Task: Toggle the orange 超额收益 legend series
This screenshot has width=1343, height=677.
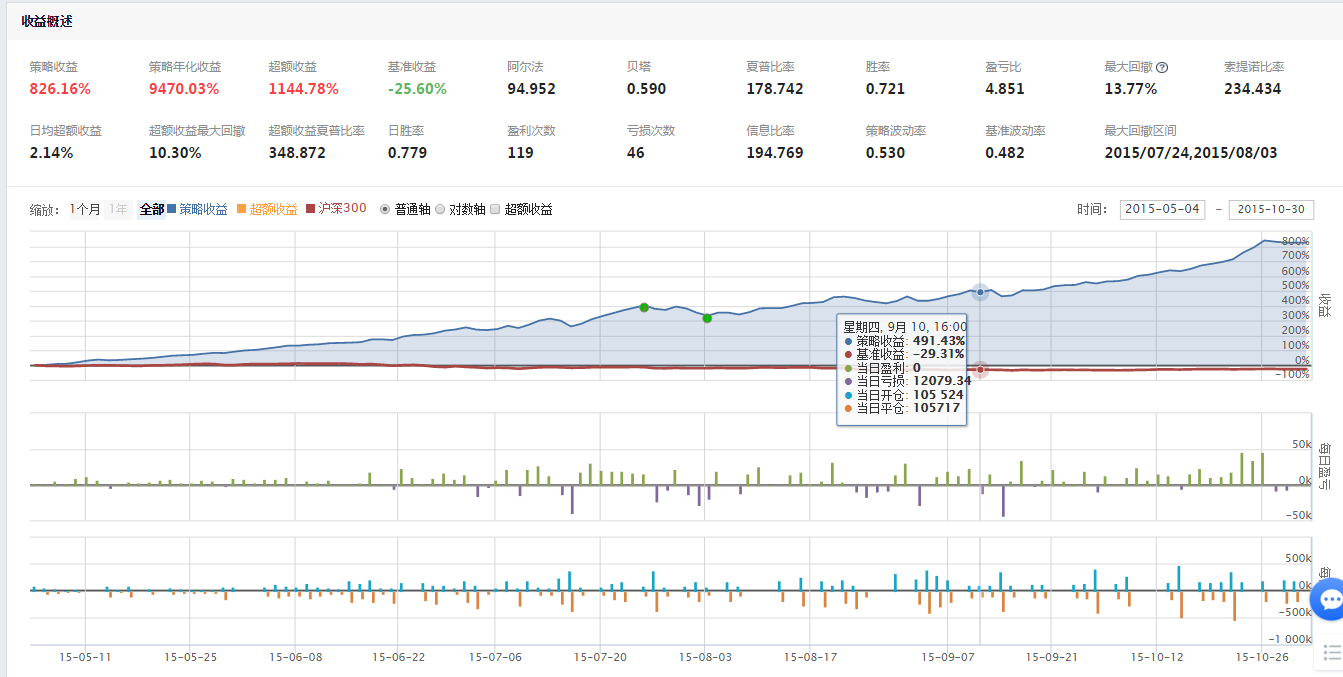Action: [267, 209]
